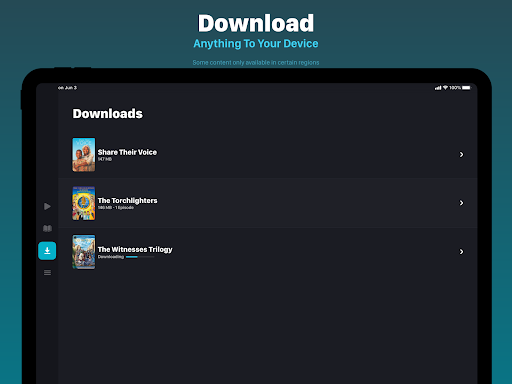
Task: Tap the battery icon in status bar
Action: [466, 88]
